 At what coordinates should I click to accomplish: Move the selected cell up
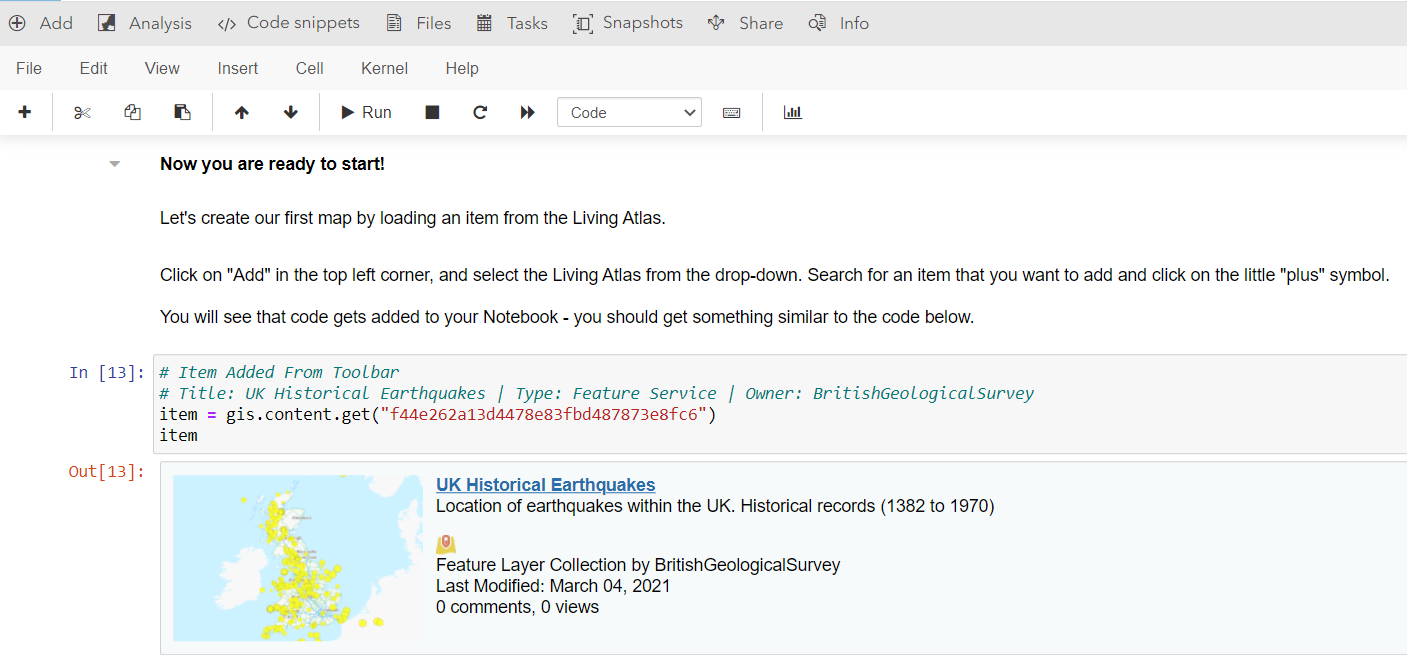pos(241,113)
